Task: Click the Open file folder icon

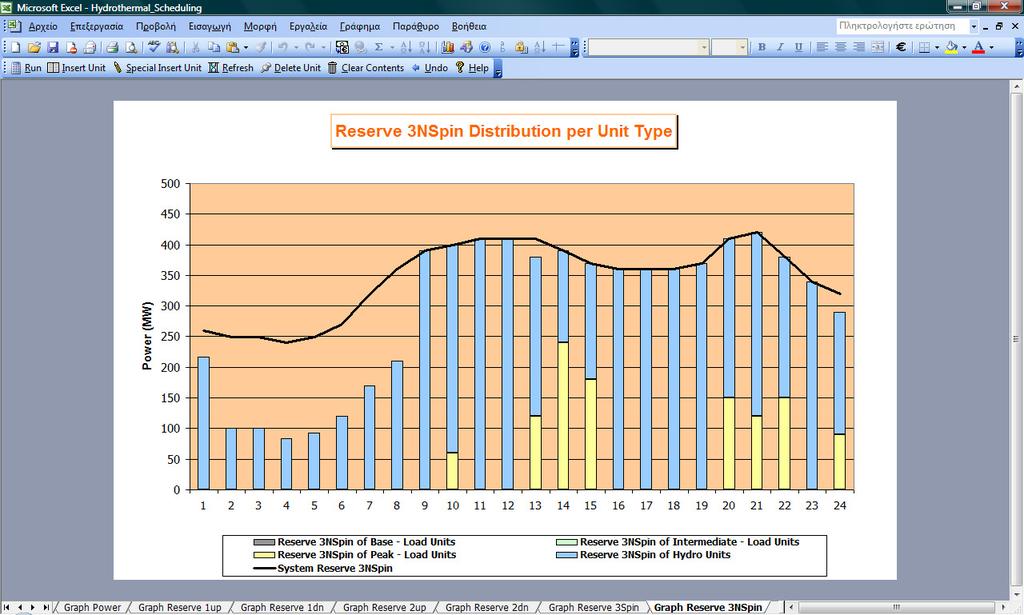Action: pos(34,47)
